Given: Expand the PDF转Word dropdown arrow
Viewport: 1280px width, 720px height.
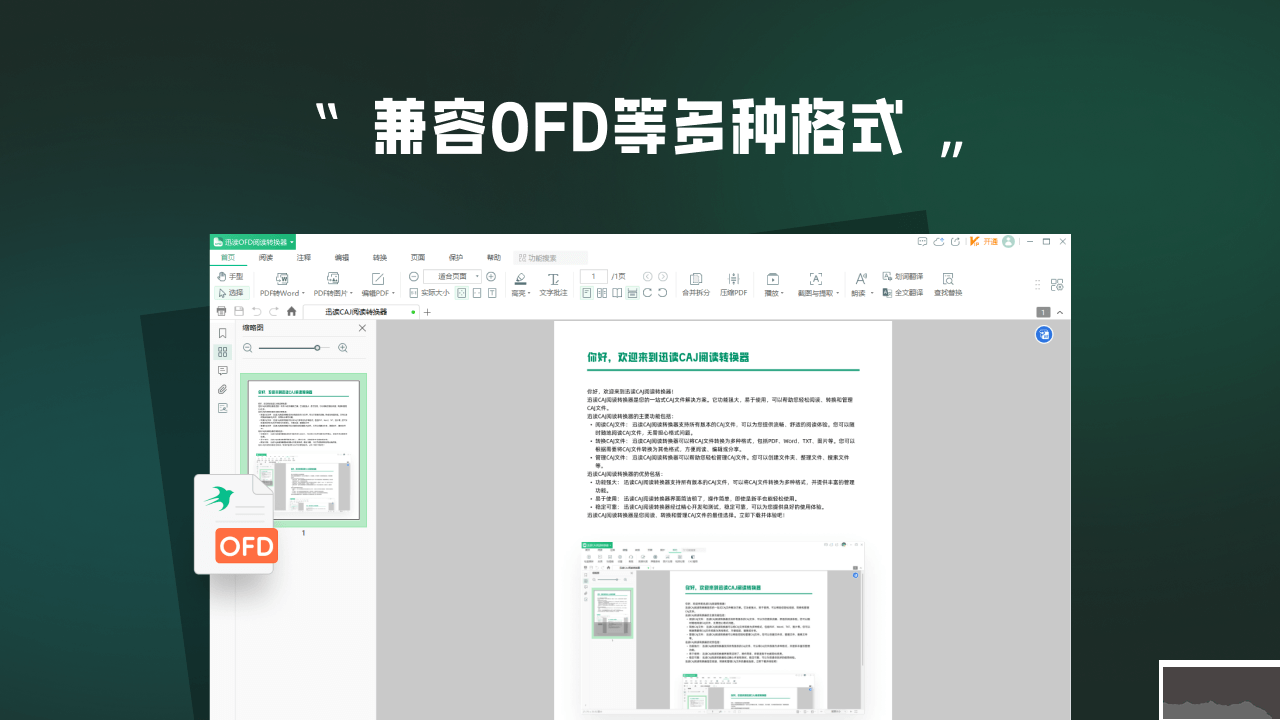Looking at the screenshot, I should 303,294.
